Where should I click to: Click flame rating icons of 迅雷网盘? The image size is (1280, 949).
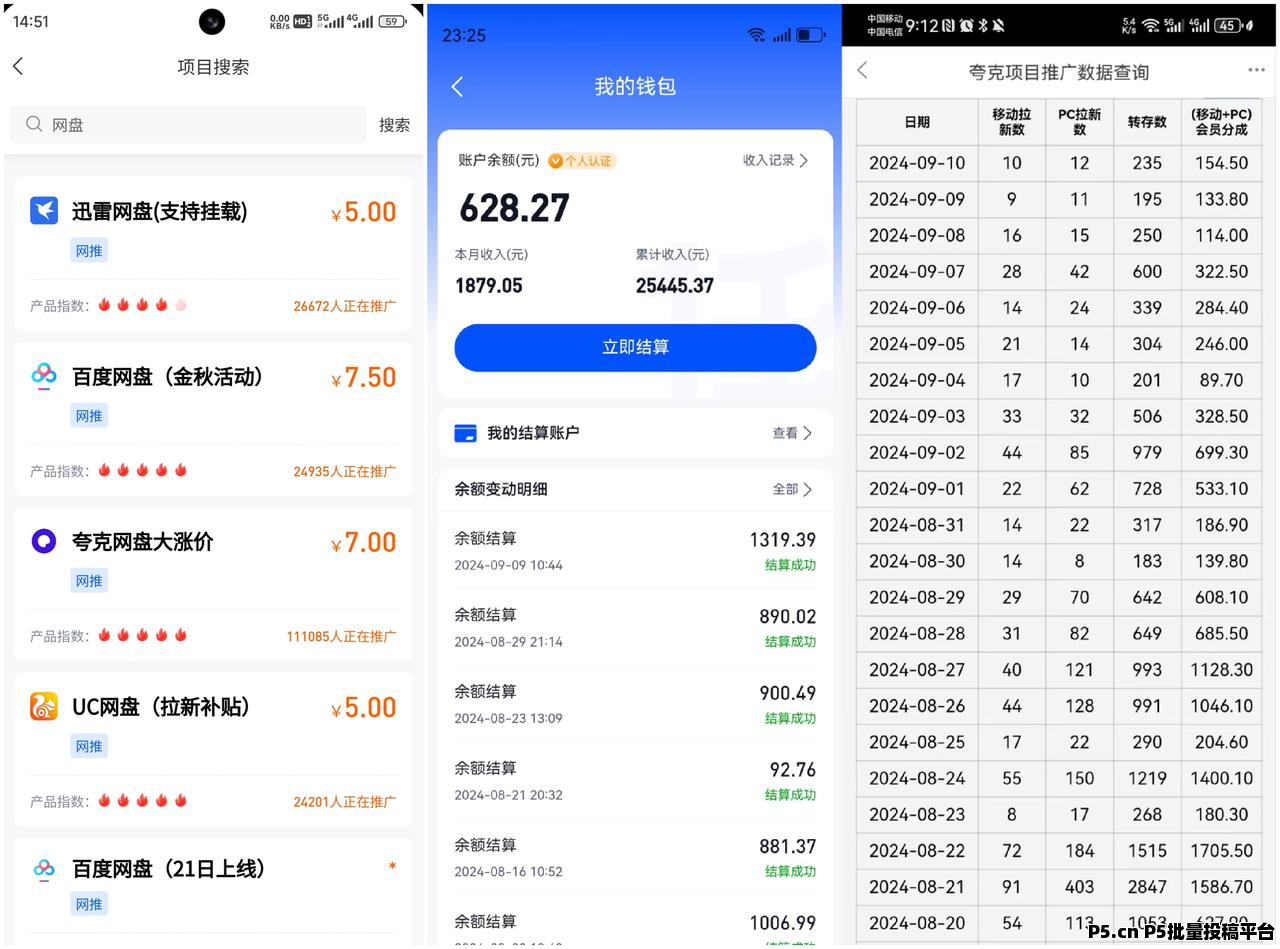point(142,305)
